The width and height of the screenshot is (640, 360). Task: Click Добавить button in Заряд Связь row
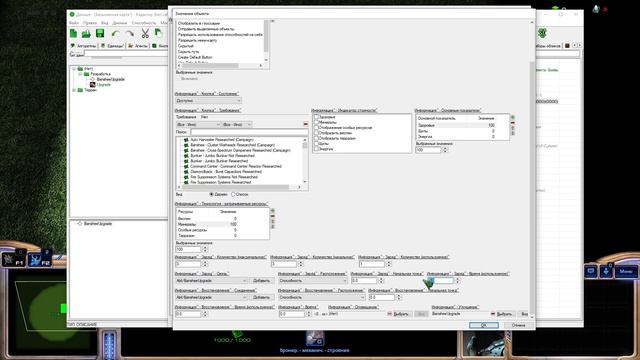pyautogui.click(x=261, y=281)
